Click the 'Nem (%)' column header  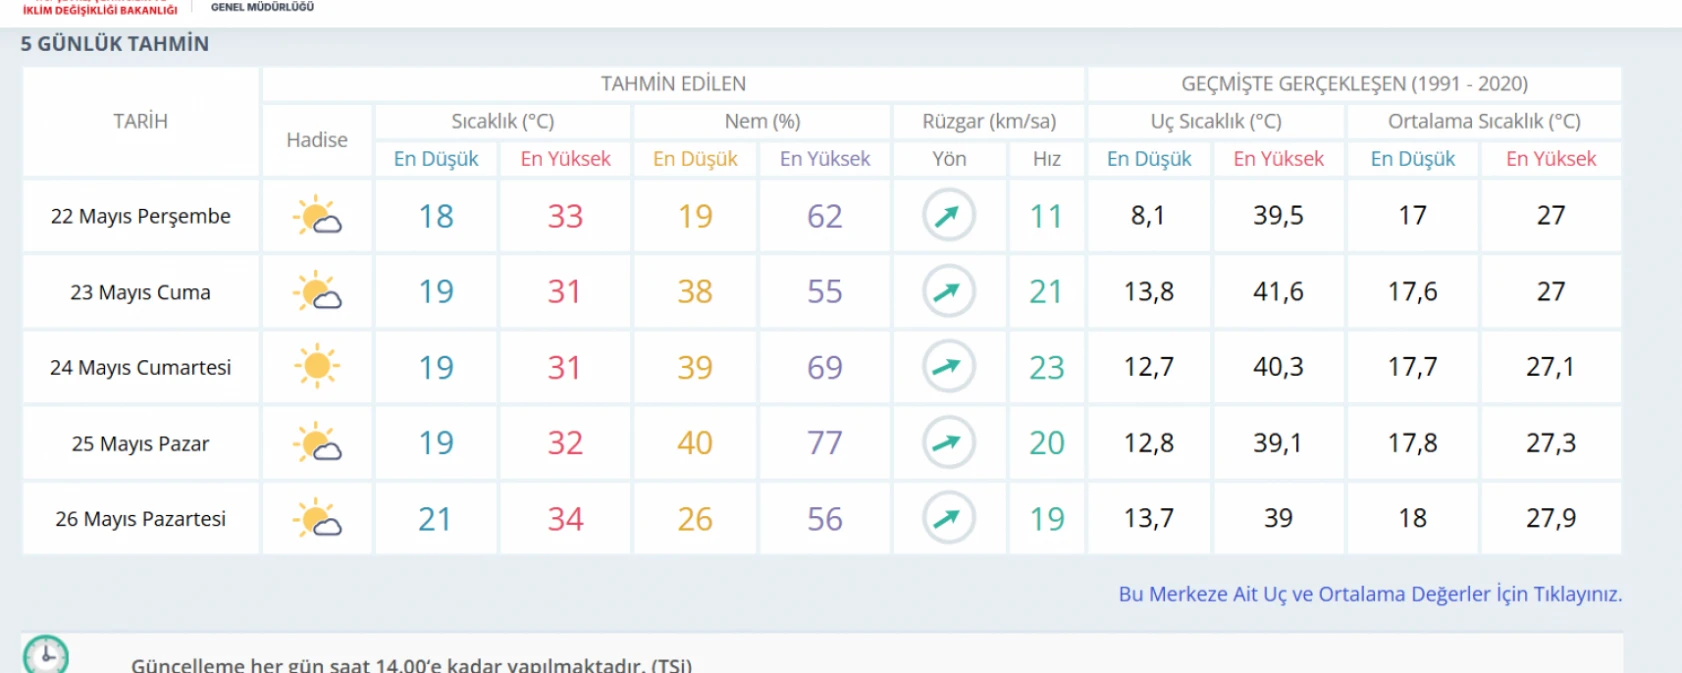[x=762, y=121]
